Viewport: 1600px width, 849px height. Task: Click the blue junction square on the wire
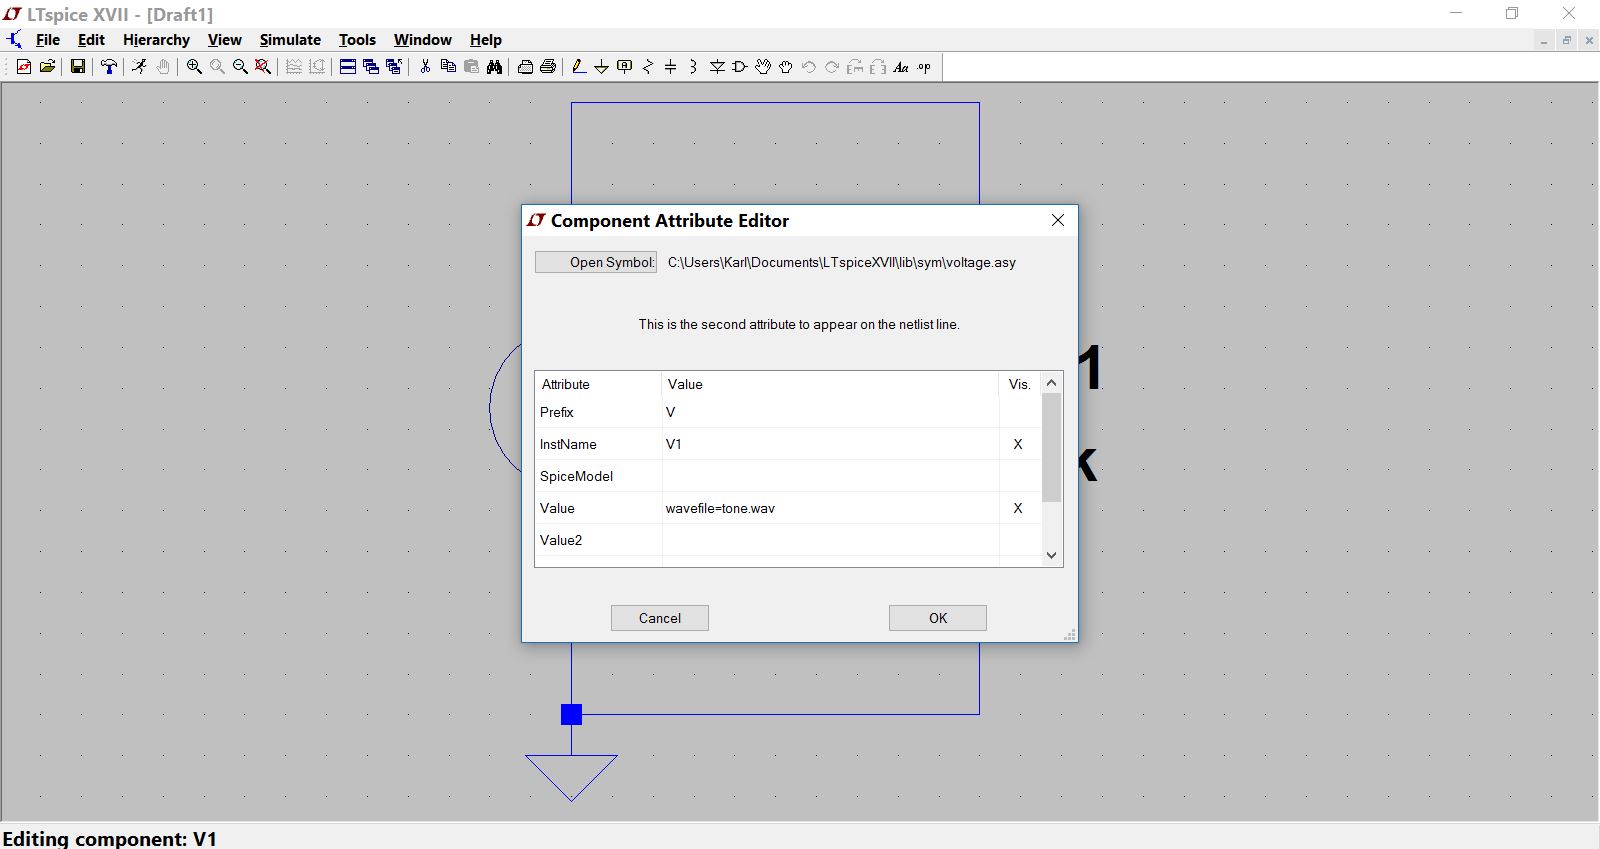[x=571, y=714]
